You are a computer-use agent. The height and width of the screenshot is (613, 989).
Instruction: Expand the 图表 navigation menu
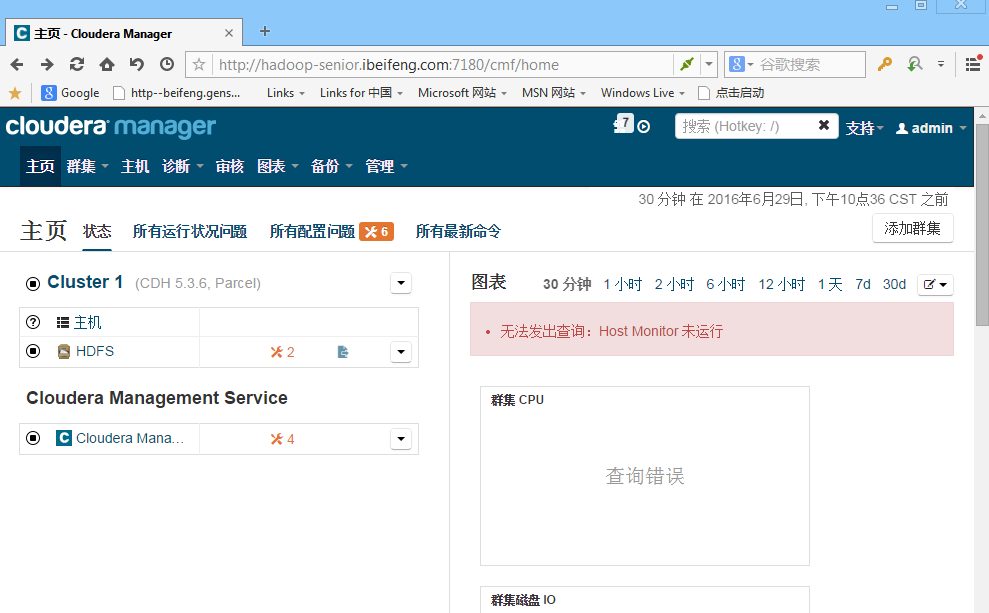[278, 166]
